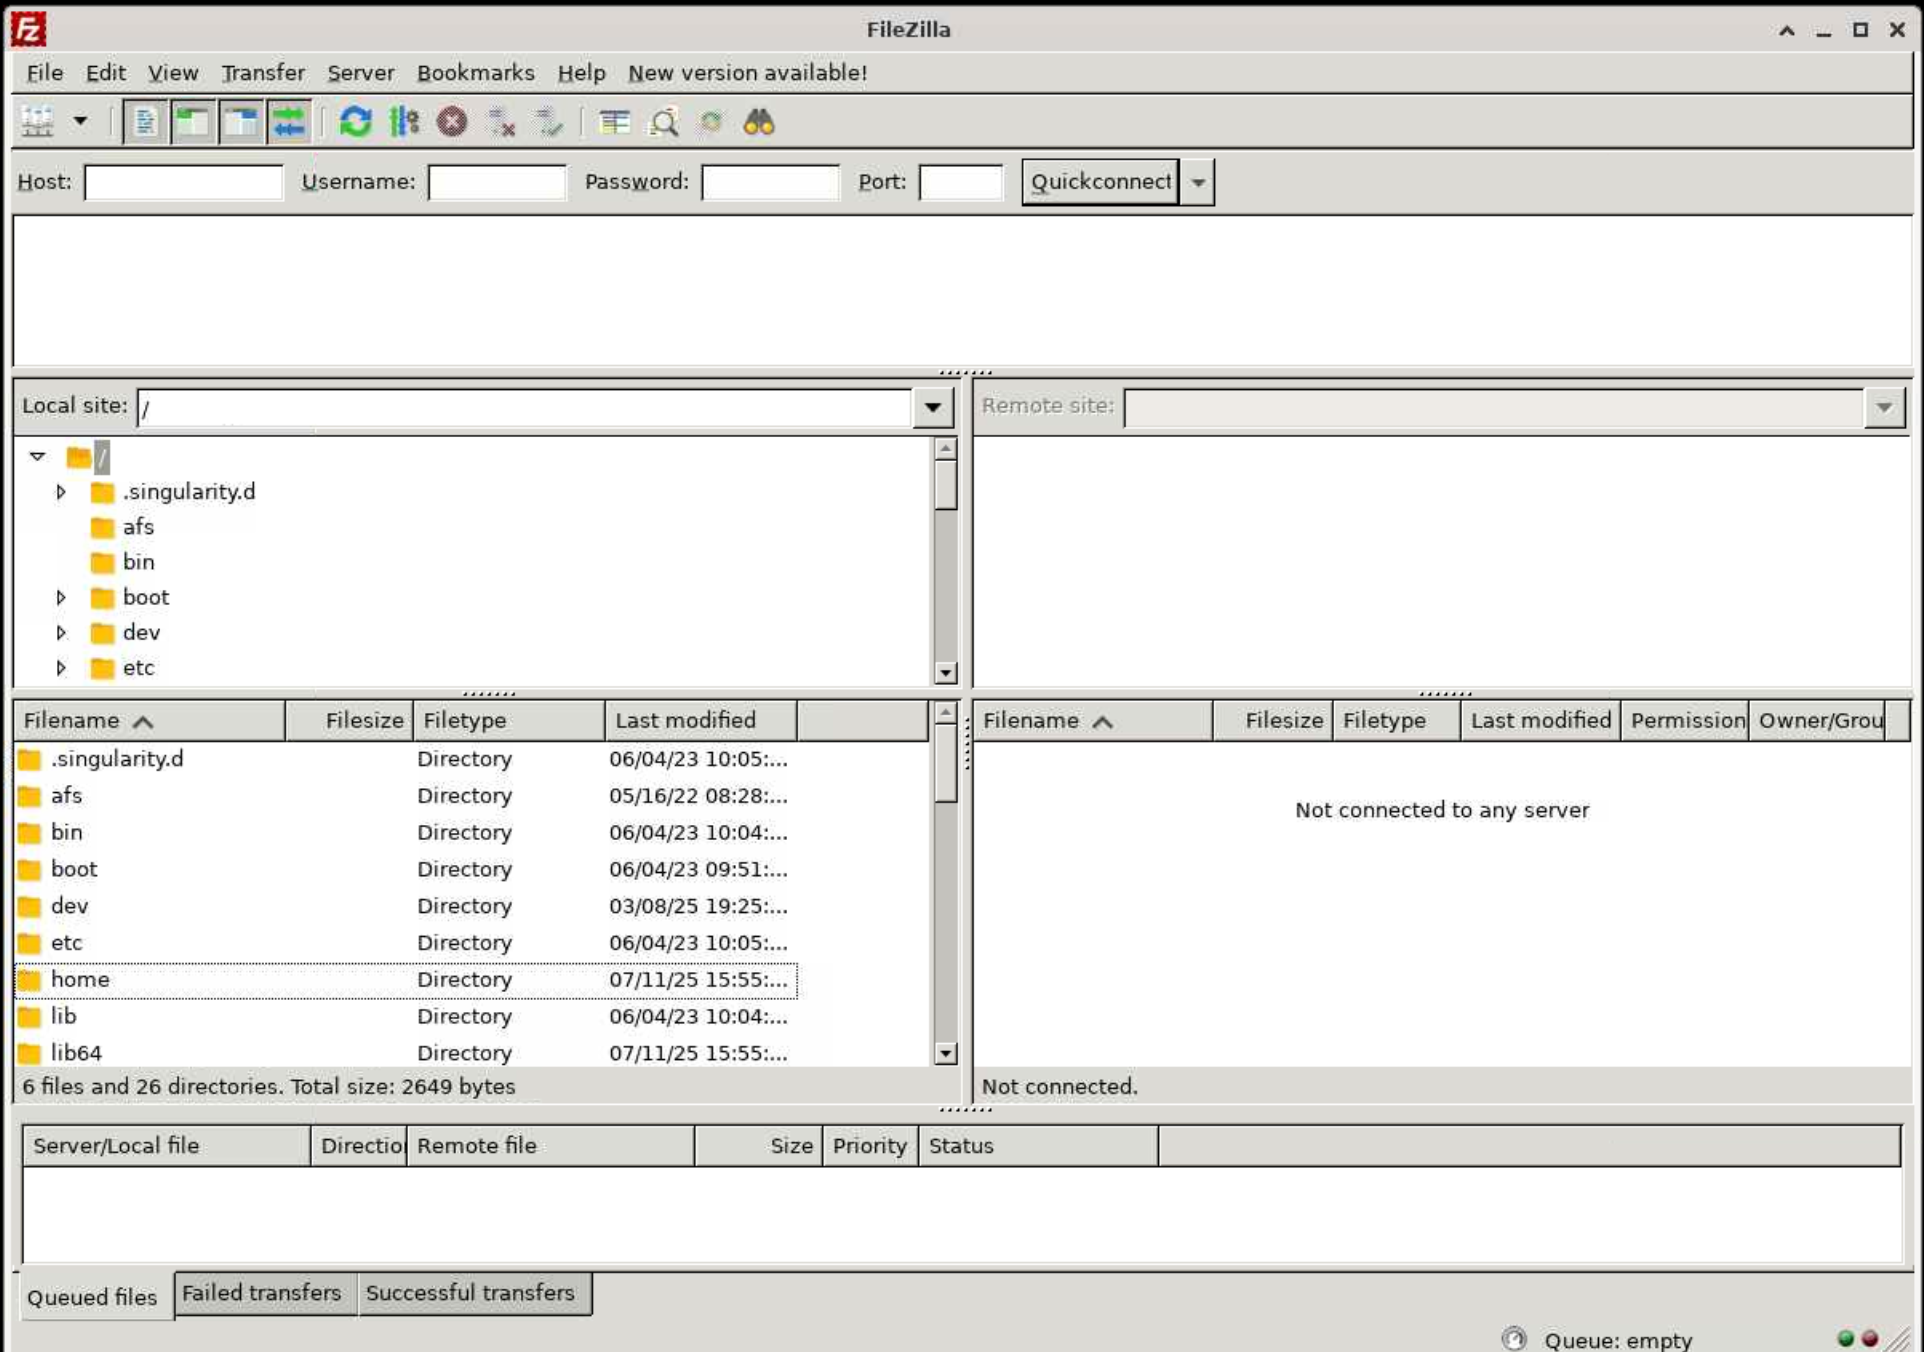Sort local list by Filename header
1924x1352 pixels.
(x=150, y=720)
